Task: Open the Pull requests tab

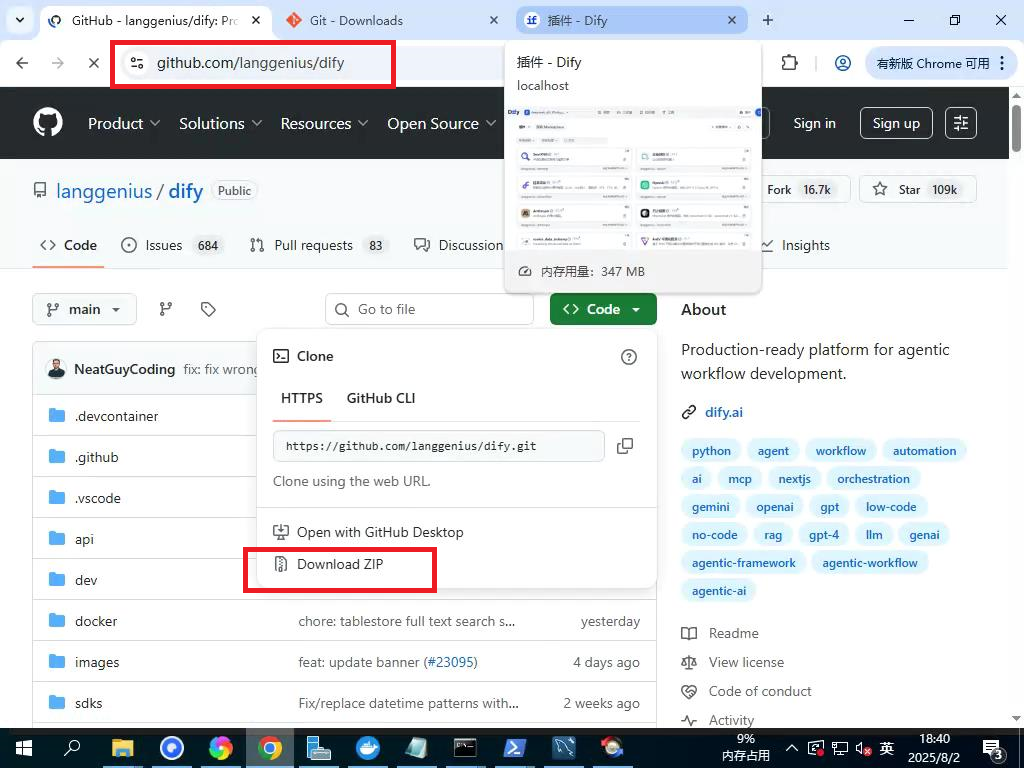Action: pos(319,246)
